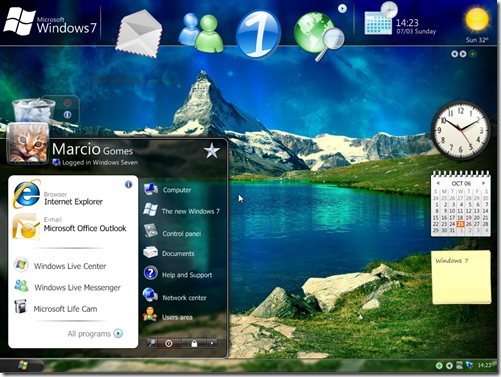Click the Windows Live Center flag icon

point(21,265)
